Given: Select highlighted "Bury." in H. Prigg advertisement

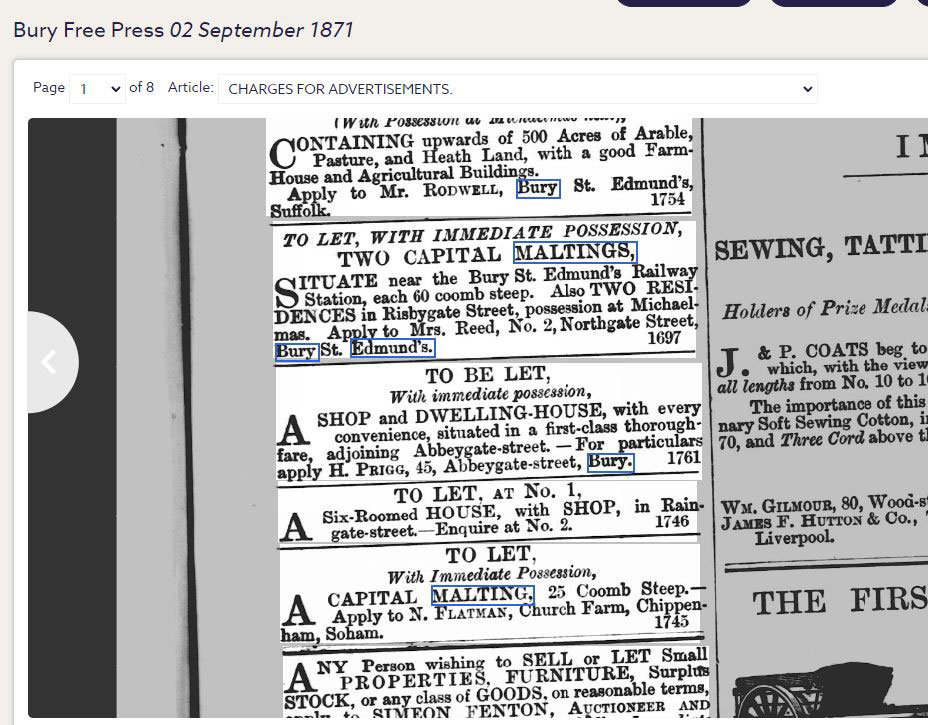Looking at the screenshot, I should 610,462.
